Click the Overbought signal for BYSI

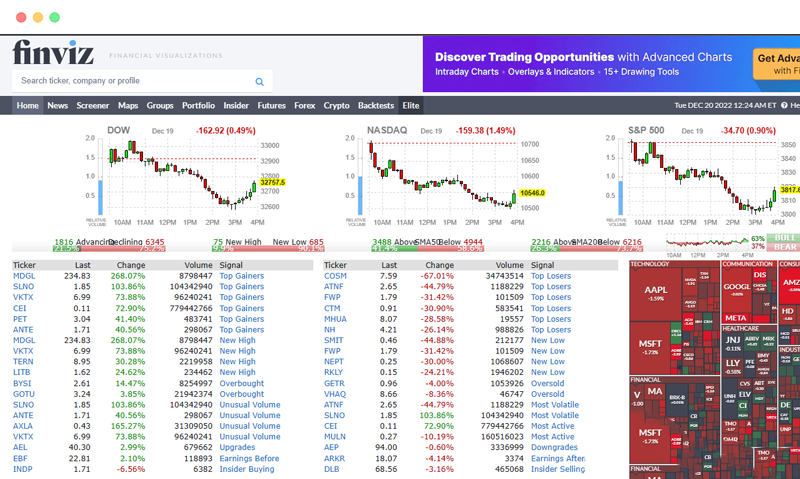pos(242,383)
